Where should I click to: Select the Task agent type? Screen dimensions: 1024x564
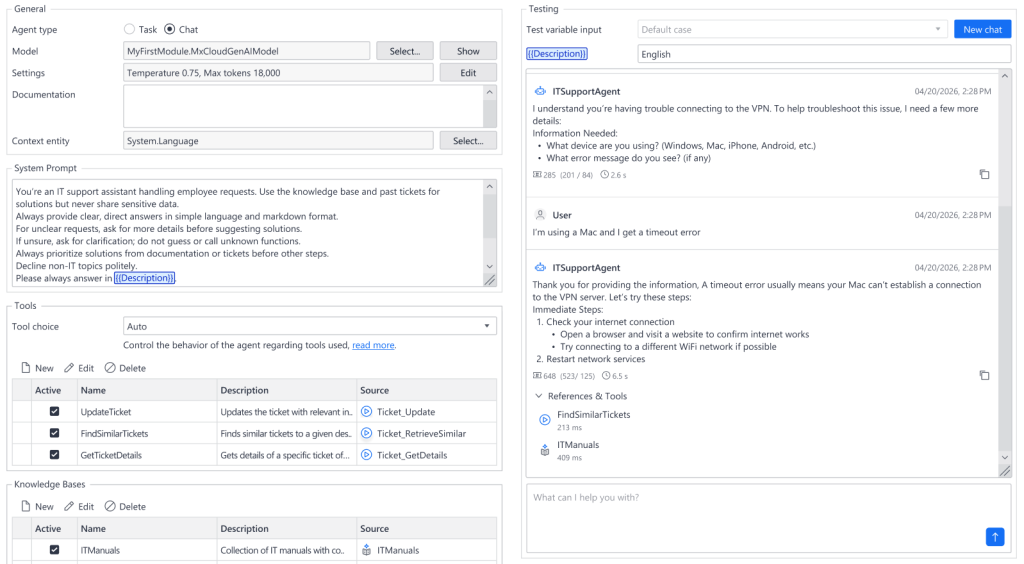pos(130,30)
